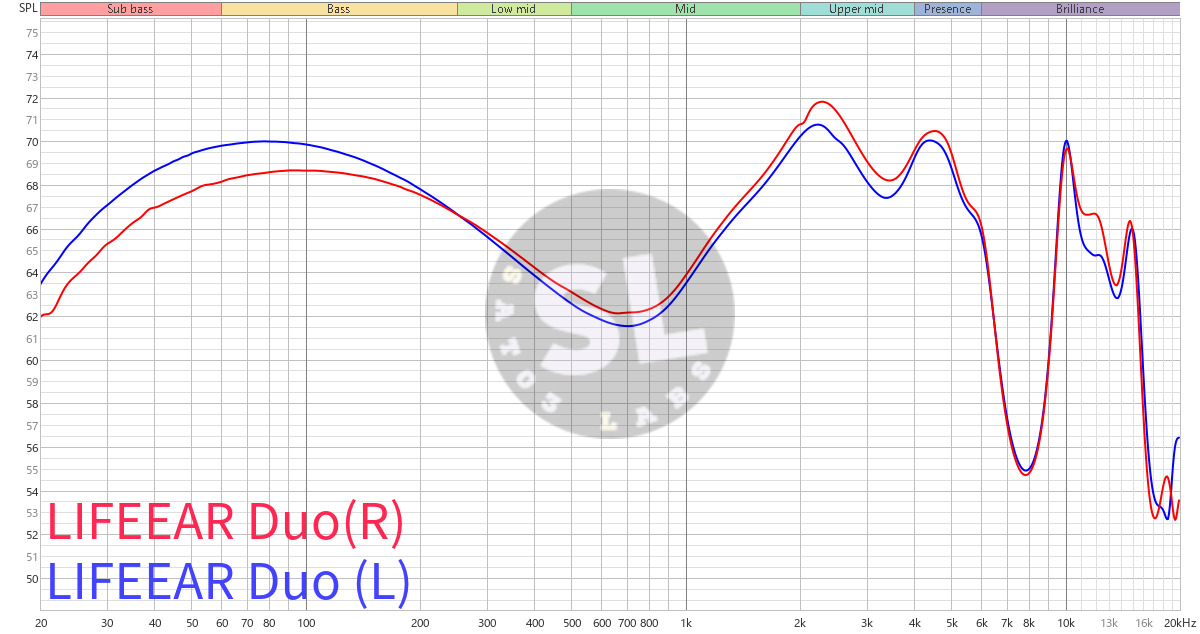Screen dimensions: 1200x634
Task: Click the 3k frequency axis label
Action: coord(867,623)
